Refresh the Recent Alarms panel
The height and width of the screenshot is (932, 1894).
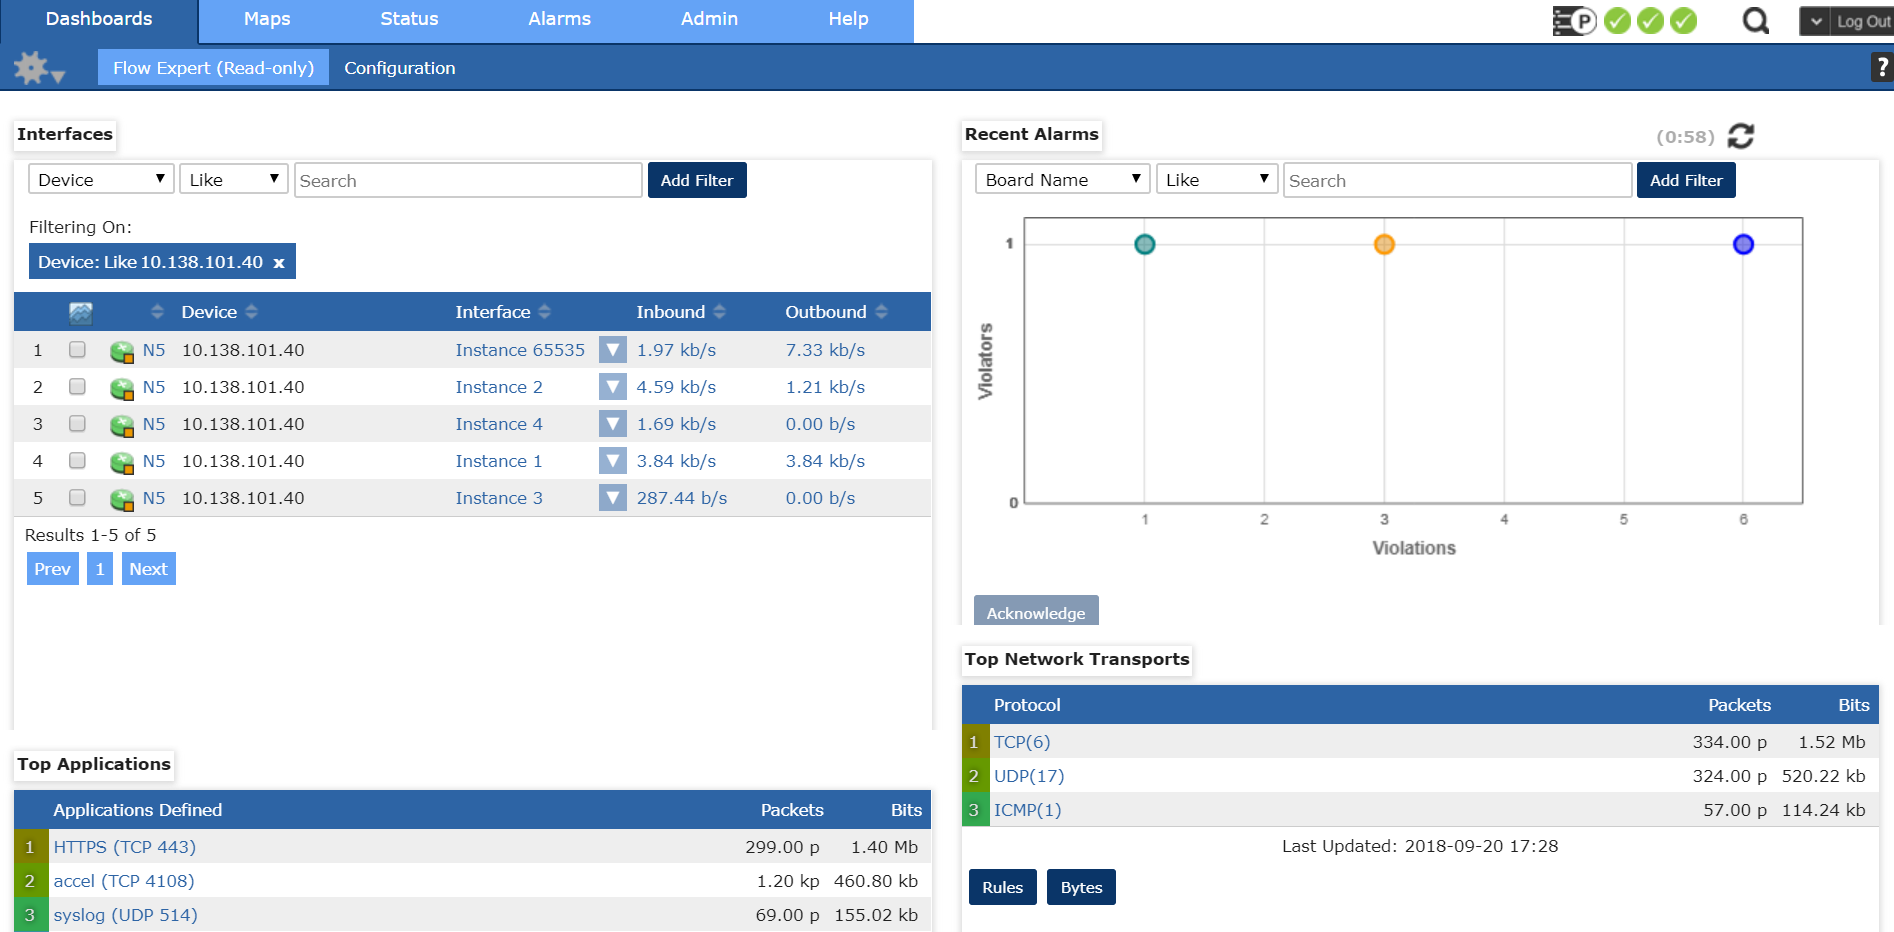[1740, 136]
